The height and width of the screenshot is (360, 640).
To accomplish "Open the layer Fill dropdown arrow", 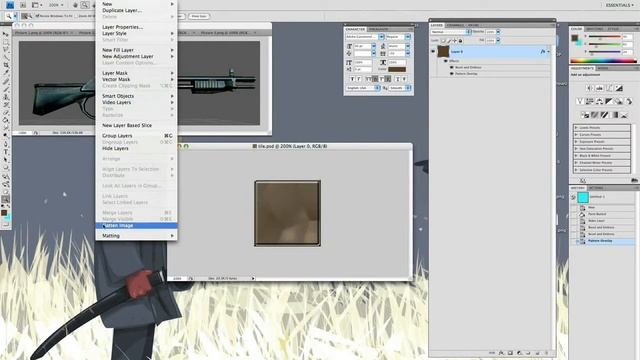I will click(498, 41).
